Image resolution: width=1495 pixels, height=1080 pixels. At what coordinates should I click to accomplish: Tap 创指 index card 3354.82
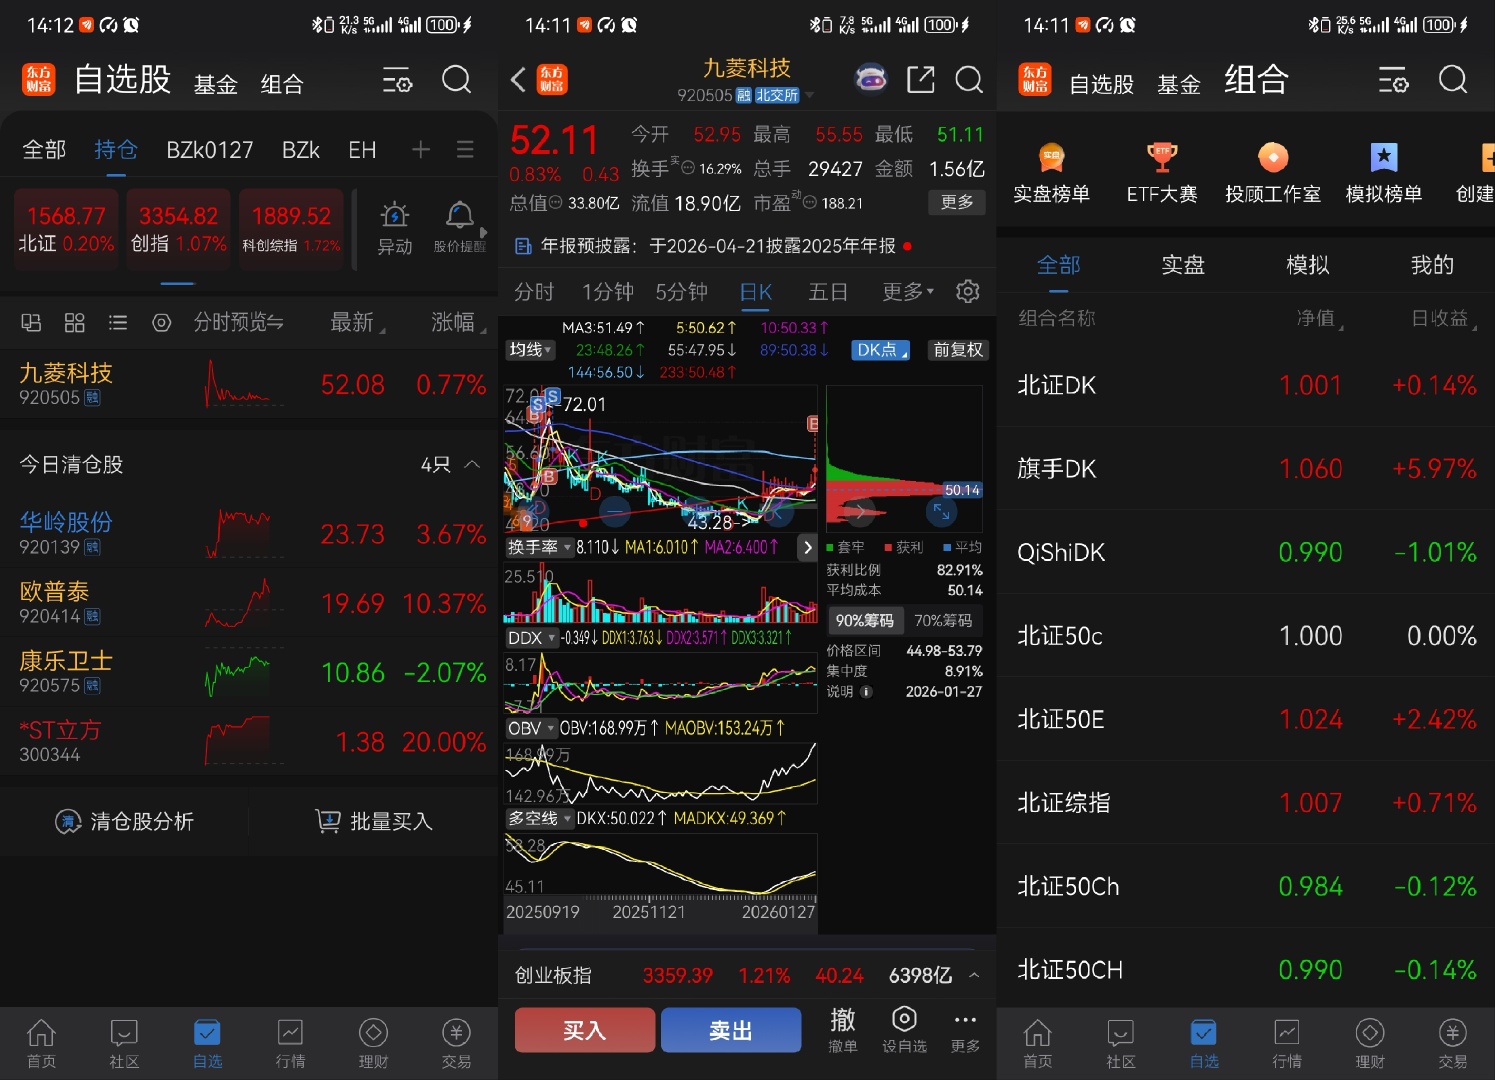tap(178, 229)
